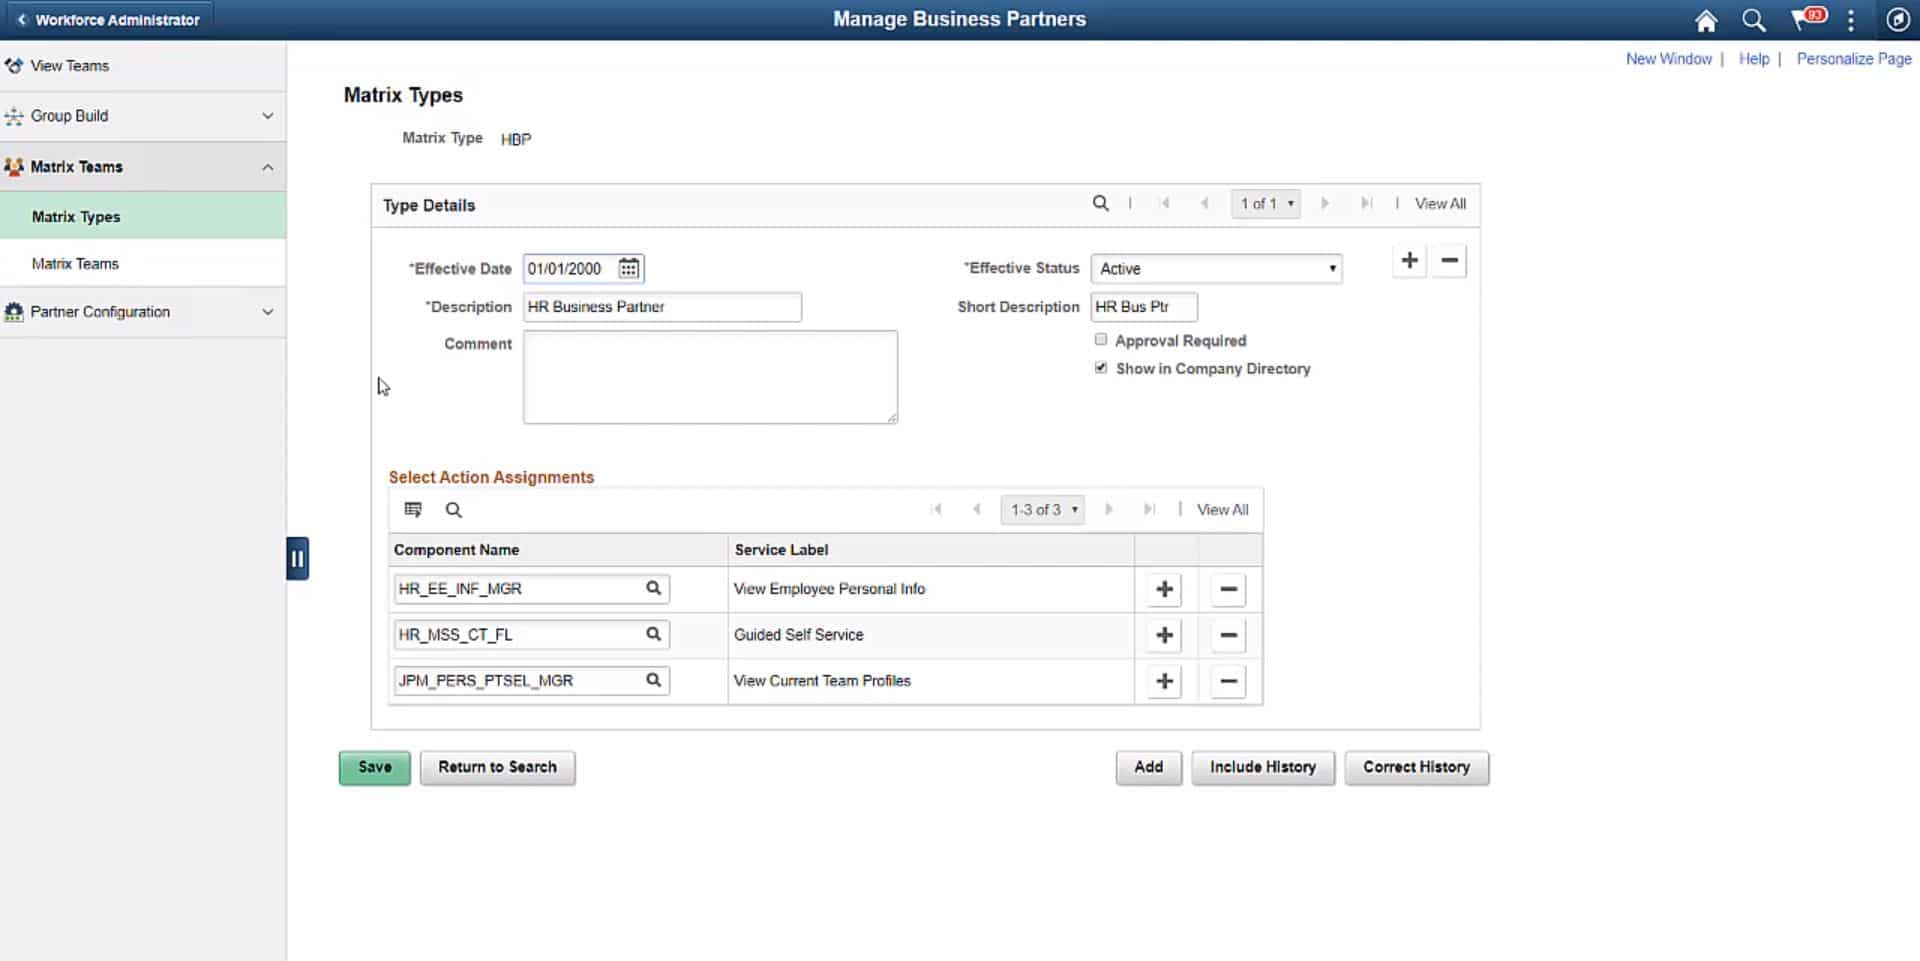Open the Actions three-dot menu icon
The width and height of the screenshot is (1920, 961).
coord(1851,19)
